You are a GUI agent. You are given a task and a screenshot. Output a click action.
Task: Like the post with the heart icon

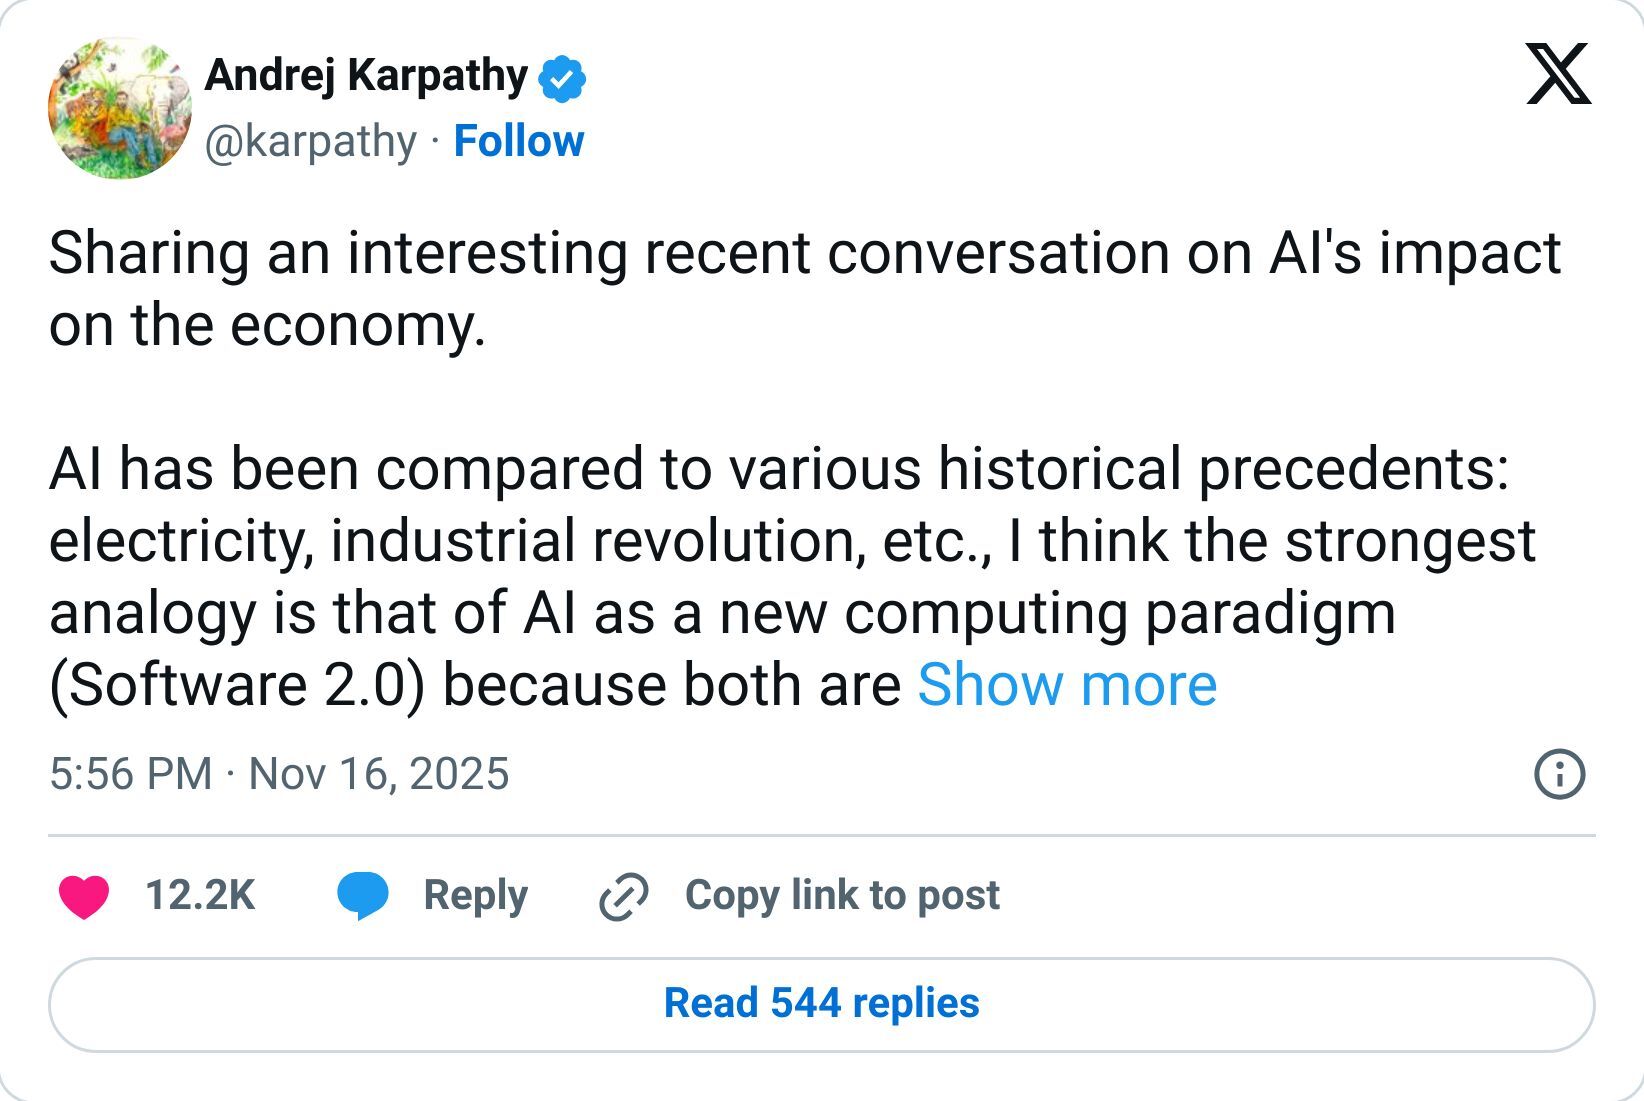pos(84,896)
